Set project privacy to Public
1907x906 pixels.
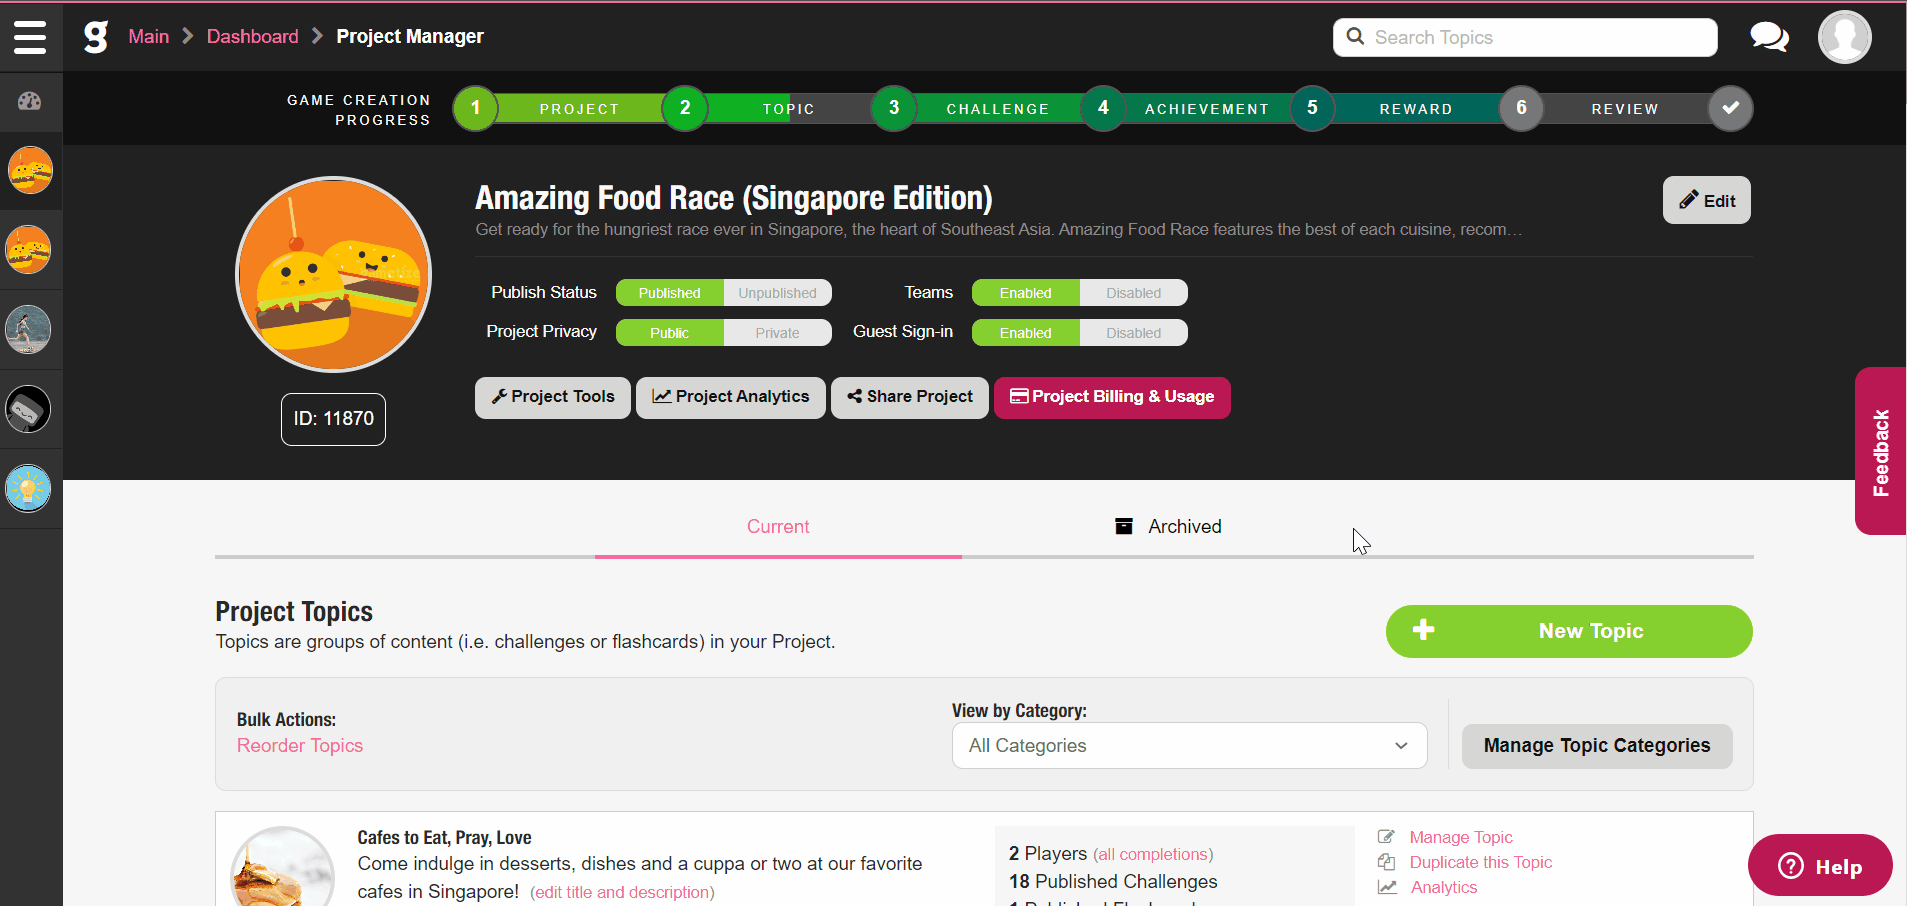pos(670,333)
